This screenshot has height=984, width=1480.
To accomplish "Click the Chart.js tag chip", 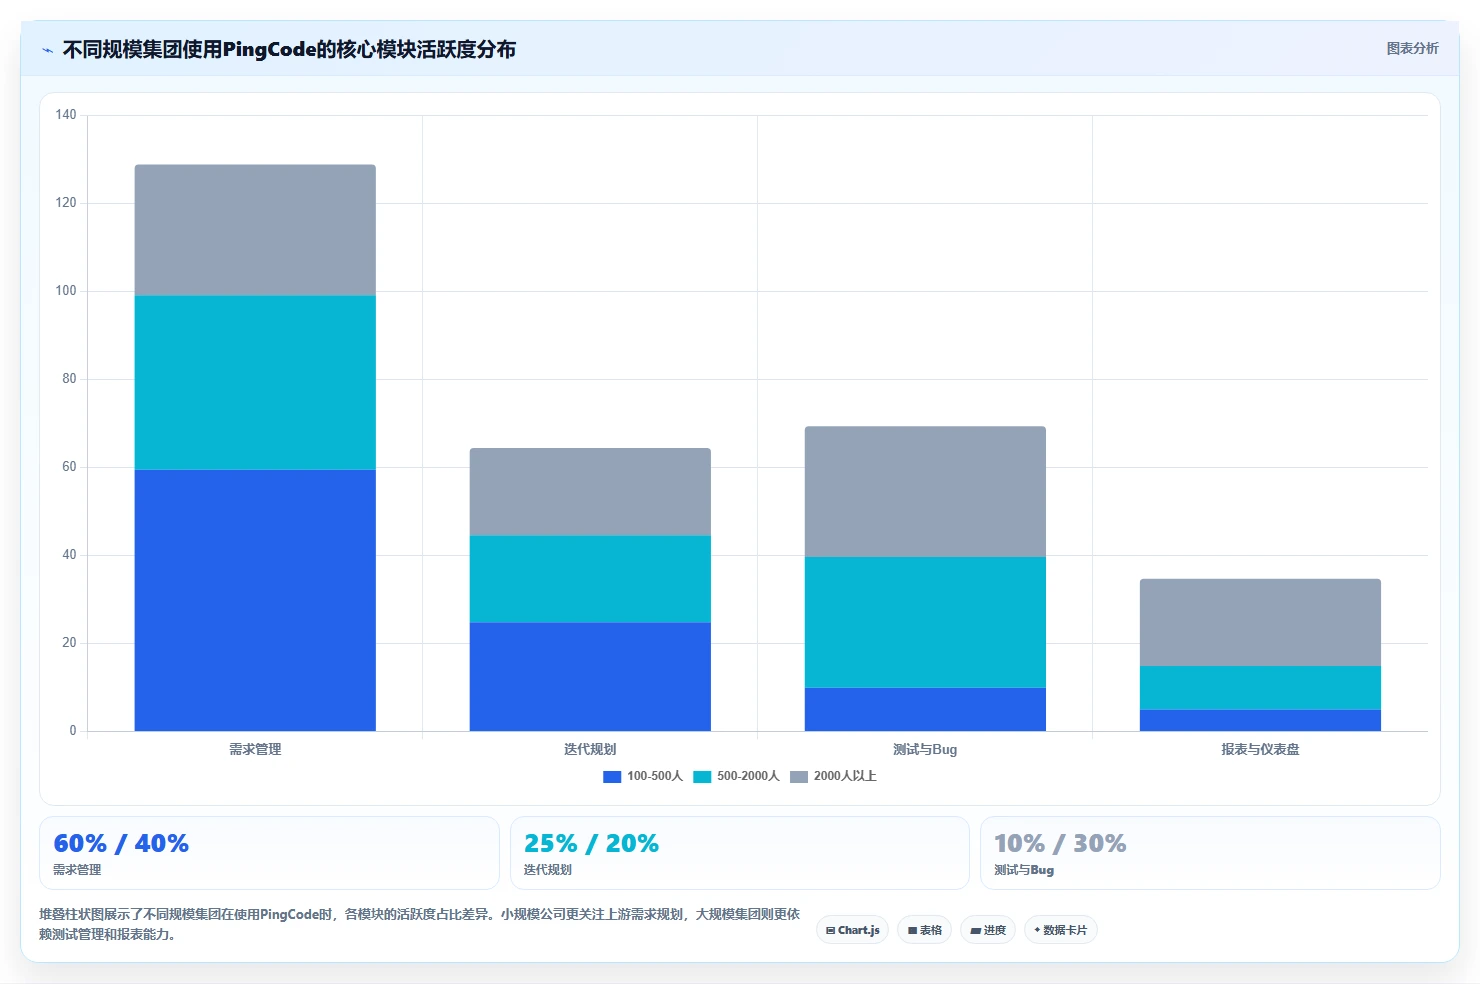I will pos(853,930).
